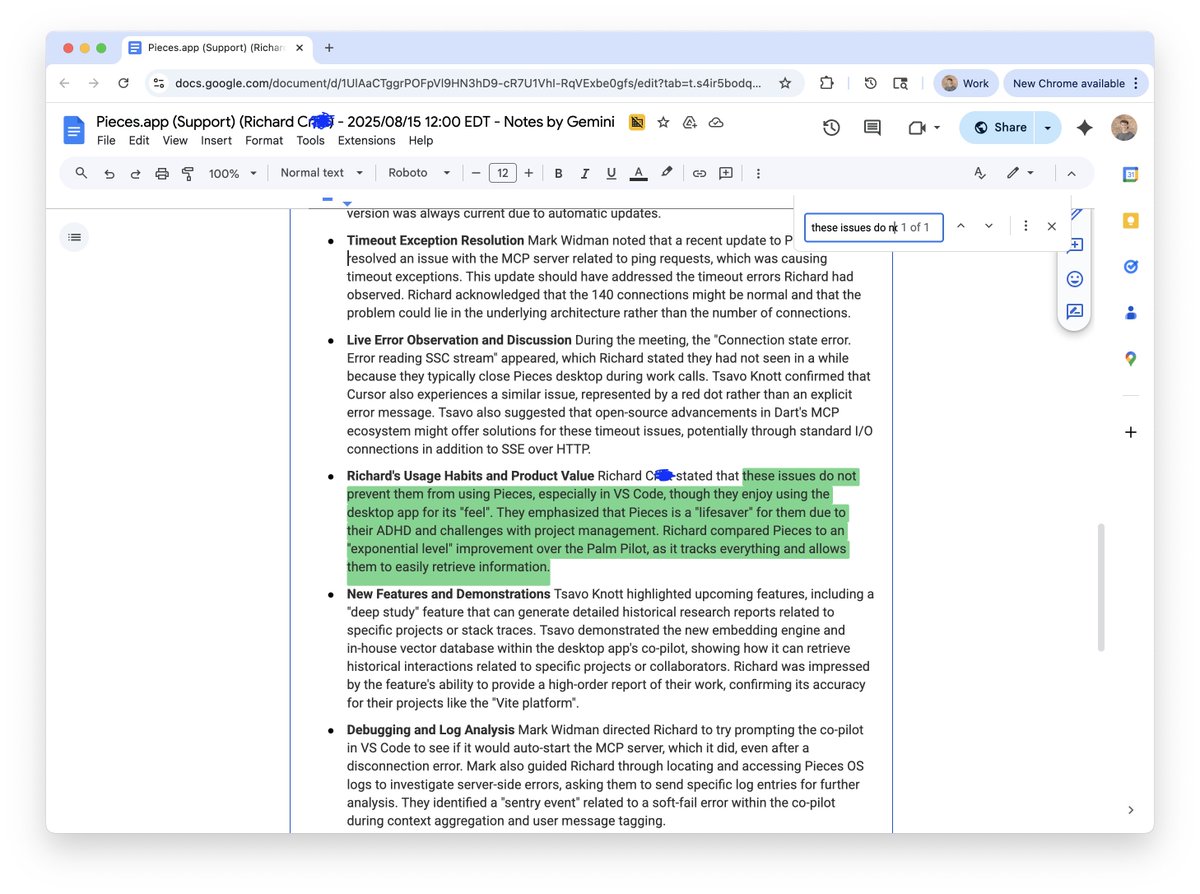
Task: Open Google Keep side panel
Action: coord(1130,221)
